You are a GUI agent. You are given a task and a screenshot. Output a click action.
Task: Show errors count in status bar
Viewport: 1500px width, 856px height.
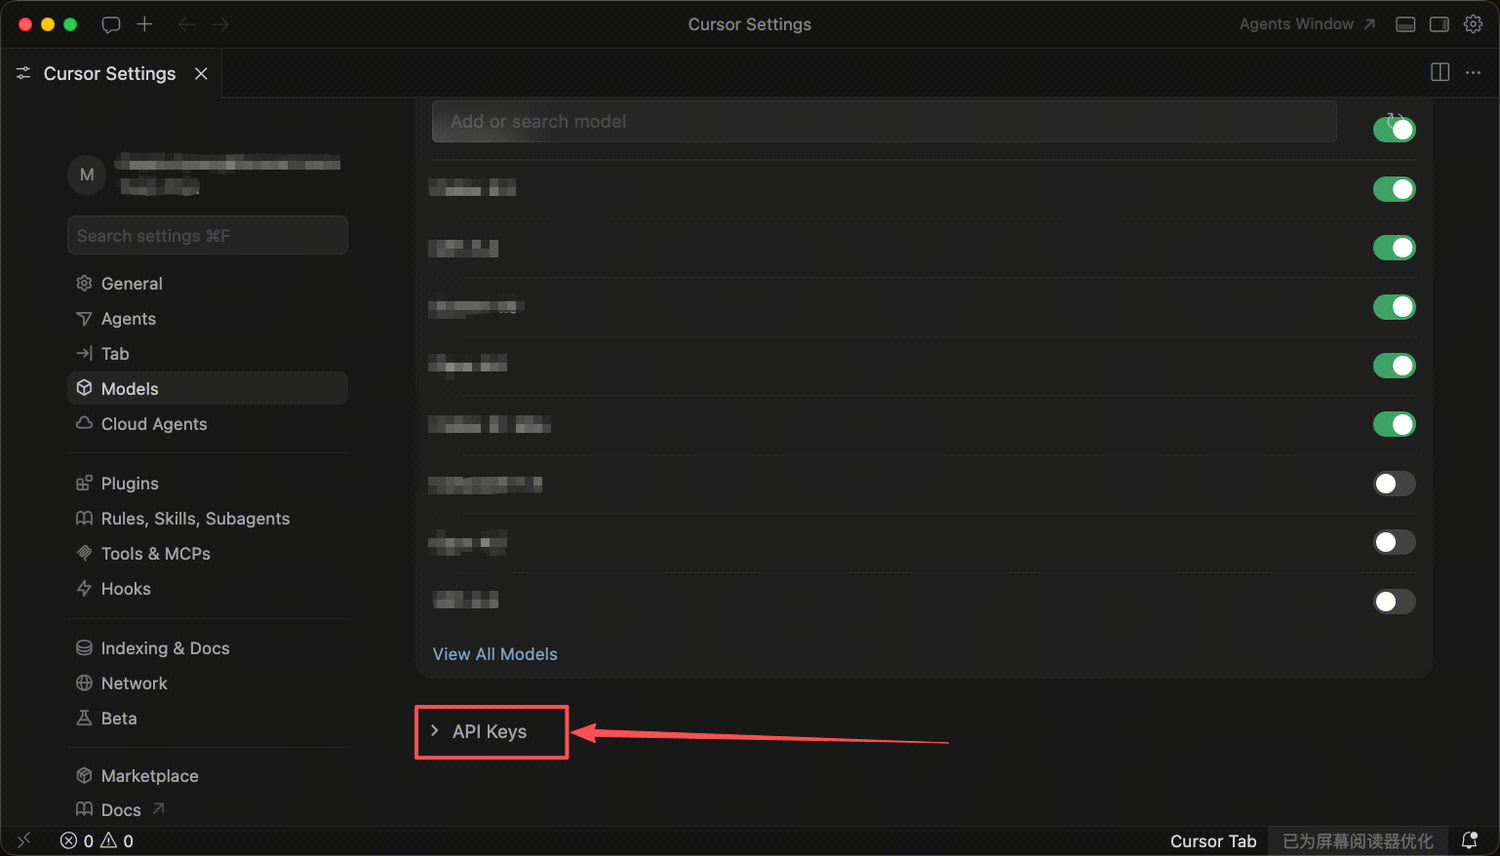tap(77, 841)
